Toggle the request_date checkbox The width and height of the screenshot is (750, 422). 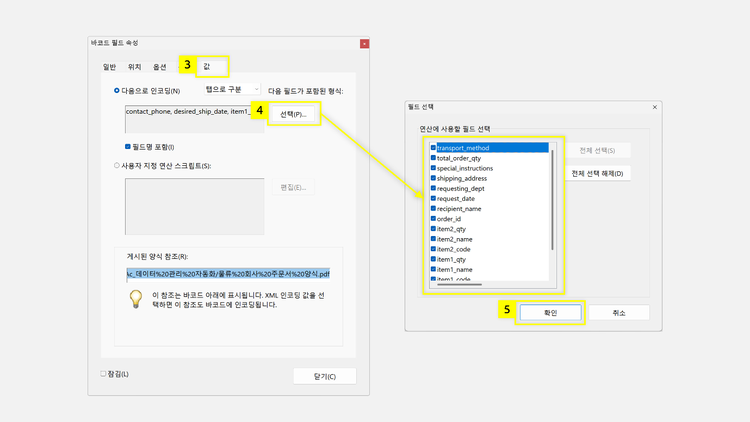point(433,198)
